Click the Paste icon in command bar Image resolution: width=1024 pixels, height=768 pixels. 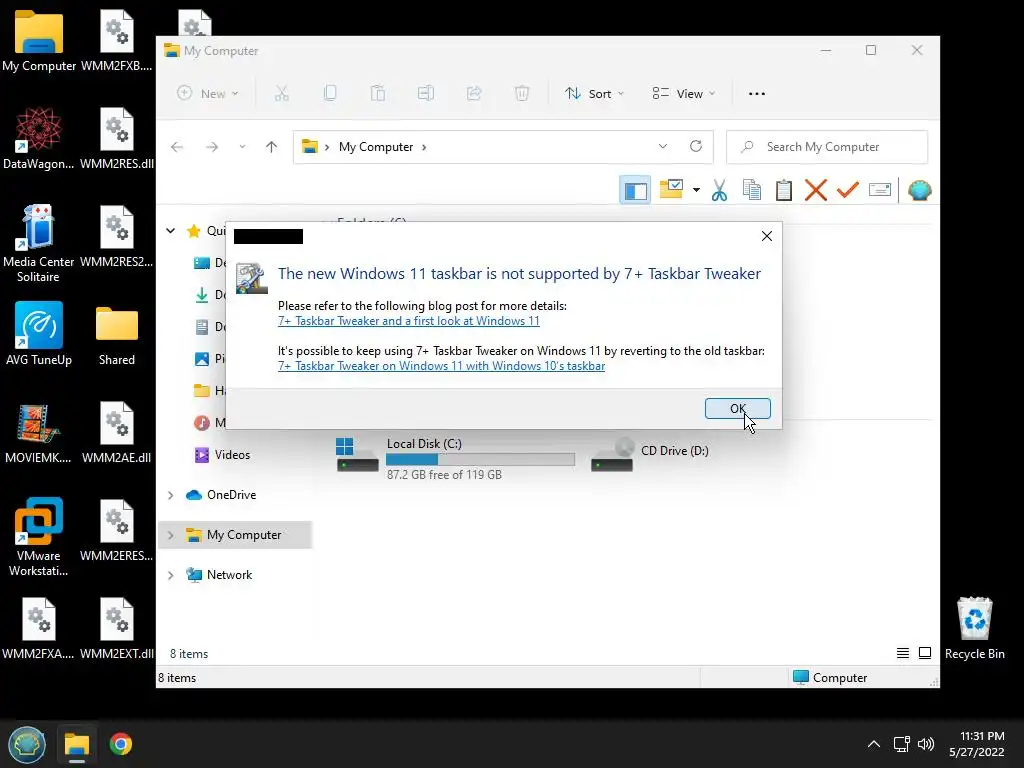[x=377, y=93]
